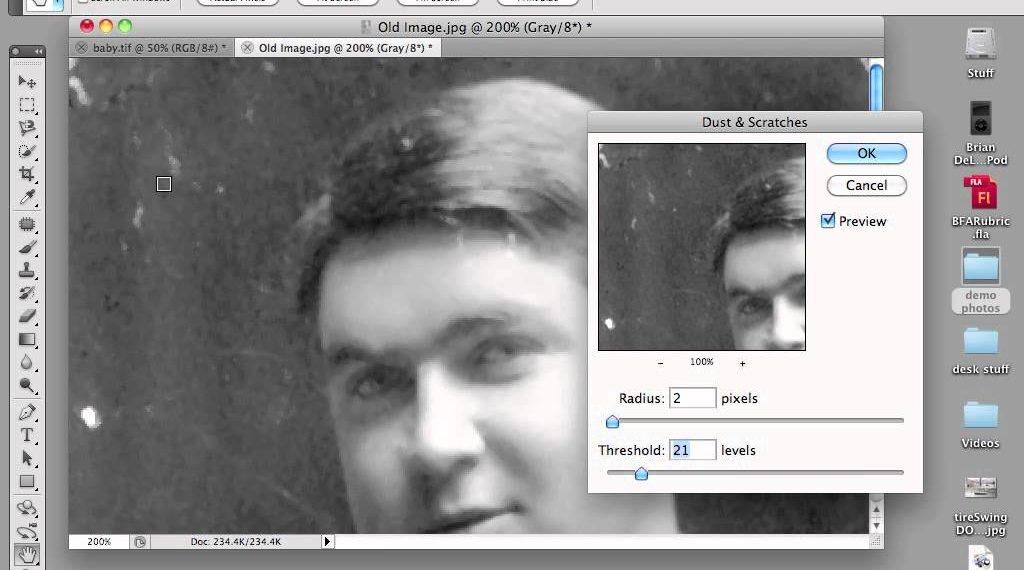Select the Crop tool
The height and width of the screenshot is (570, 1024).
coord(27,174)
